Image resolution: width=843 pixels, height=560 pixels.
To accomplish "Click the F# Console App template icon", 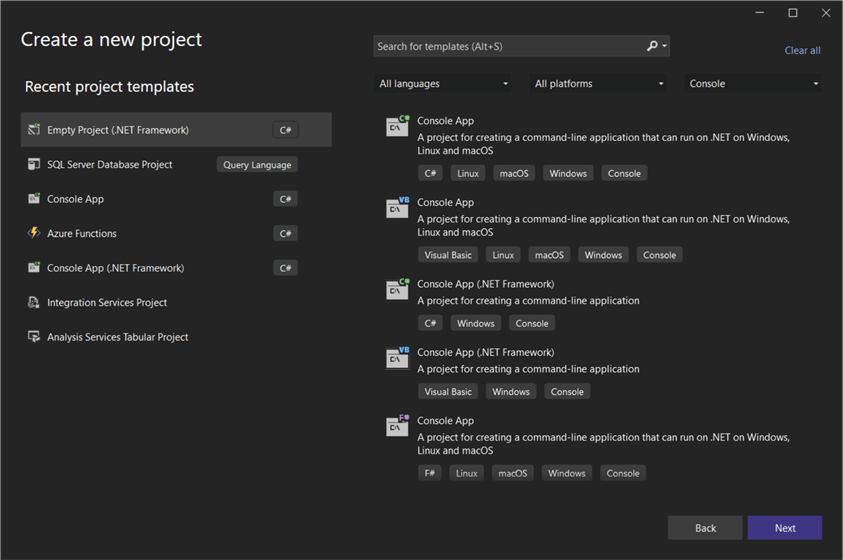I will 397,426.
